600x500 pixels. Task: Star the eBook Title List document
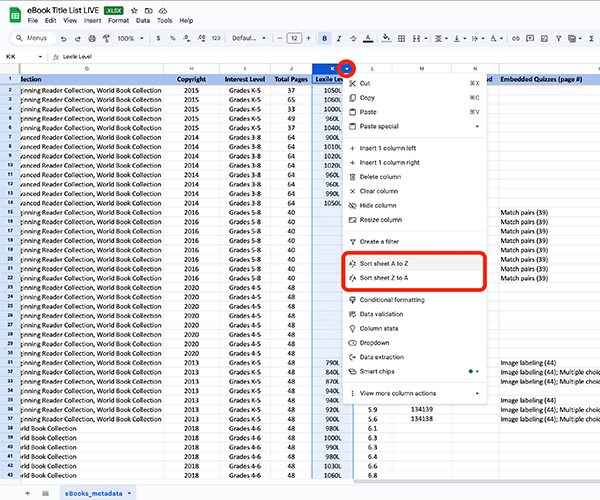(134, 10)
